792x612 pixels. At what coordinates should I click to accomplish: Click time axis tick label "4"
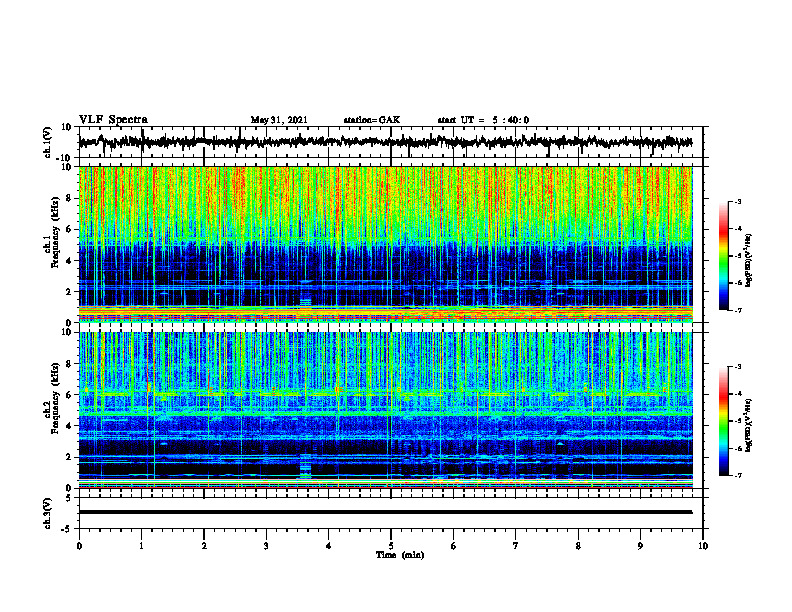pos(329,546)
